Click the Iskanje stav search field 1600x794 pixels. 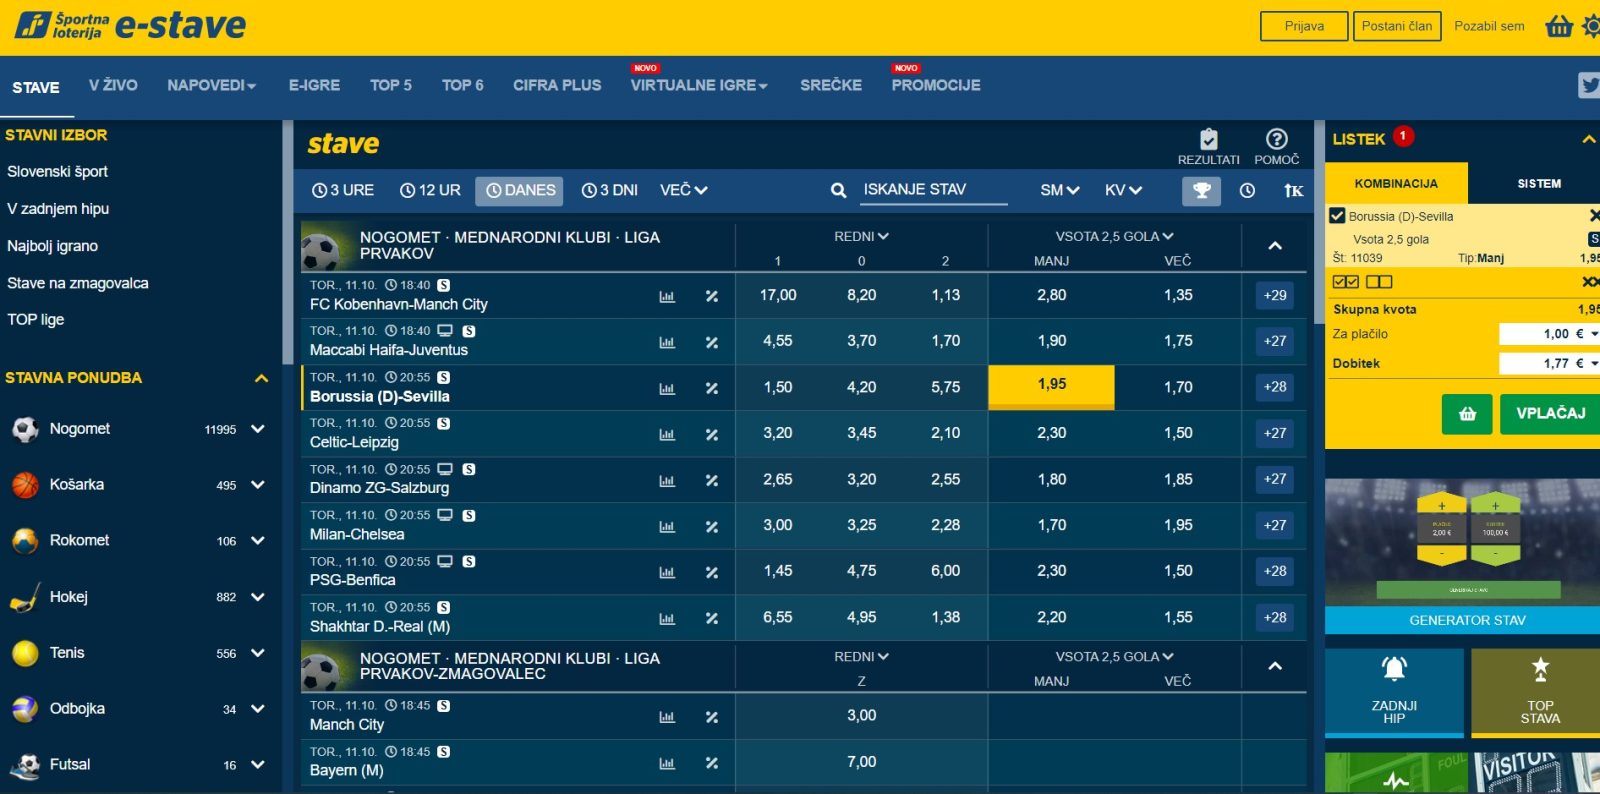pos(933,190)
